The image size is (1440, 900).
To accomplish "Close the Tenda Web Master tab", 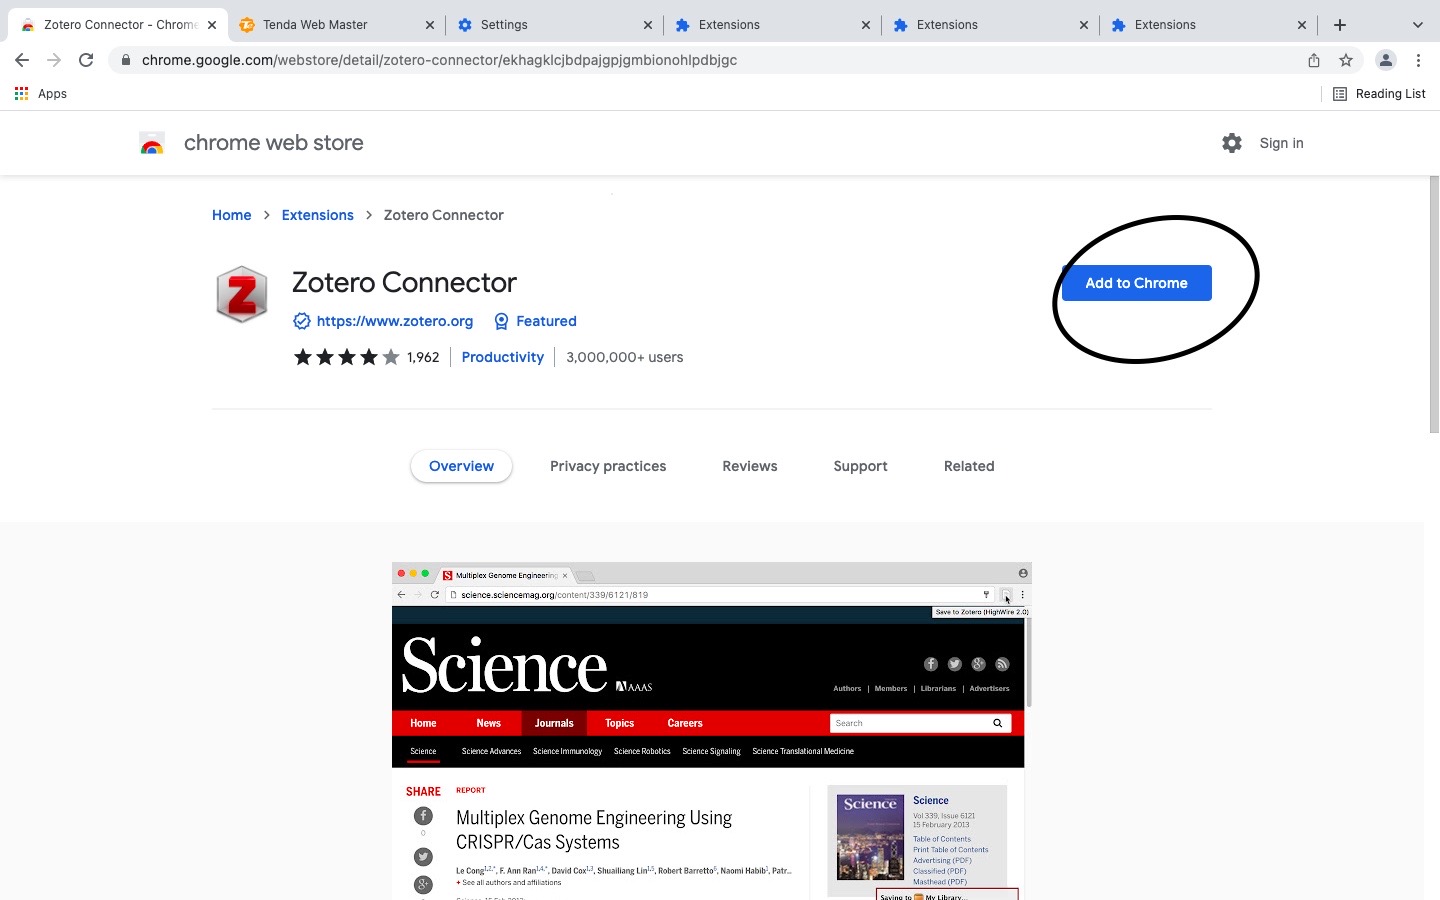I will (430, 25).
